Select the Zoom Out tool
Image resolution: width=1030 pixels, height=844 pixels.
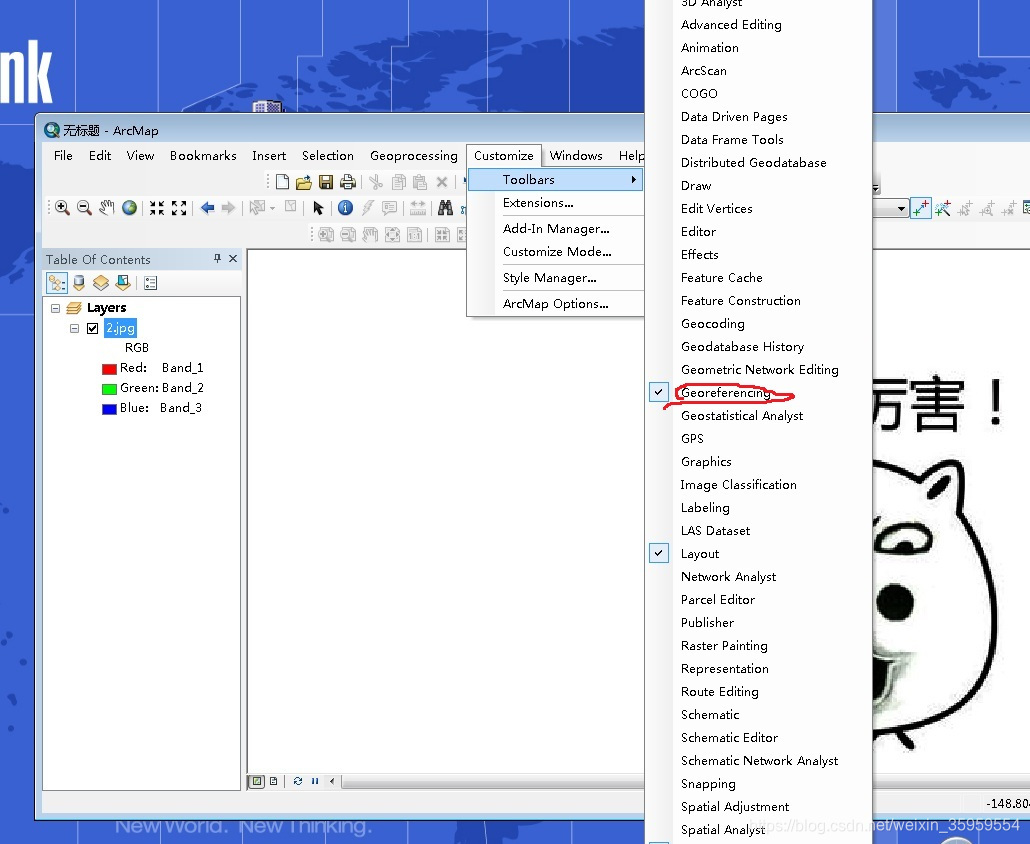[x=84, y=208]
